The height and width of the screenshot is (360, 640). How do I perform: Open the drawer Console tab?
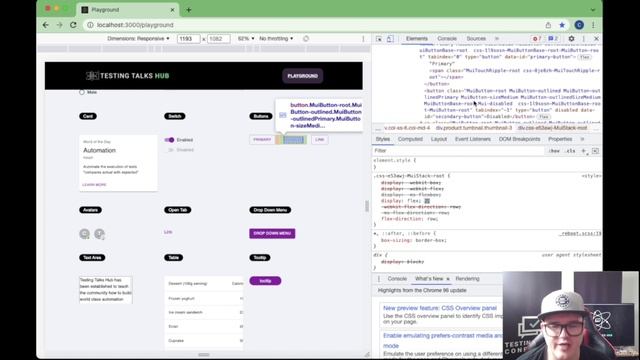(397, 279)
